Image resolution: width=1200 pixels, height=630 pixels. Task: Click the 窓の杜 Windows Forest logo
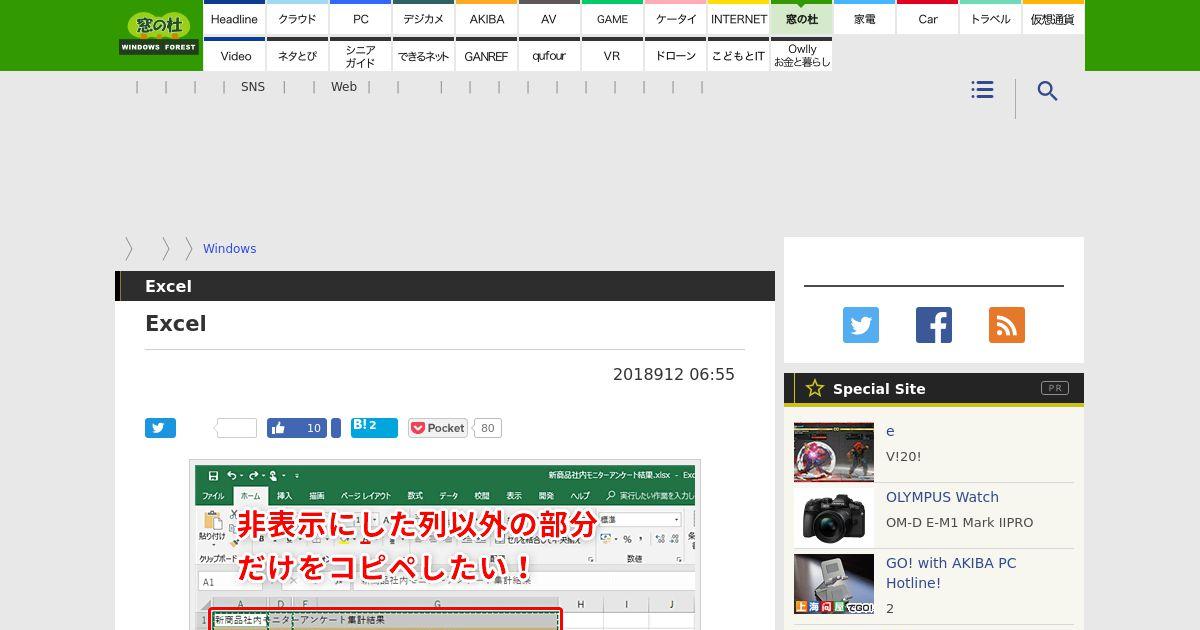click(x=158, y=33)
